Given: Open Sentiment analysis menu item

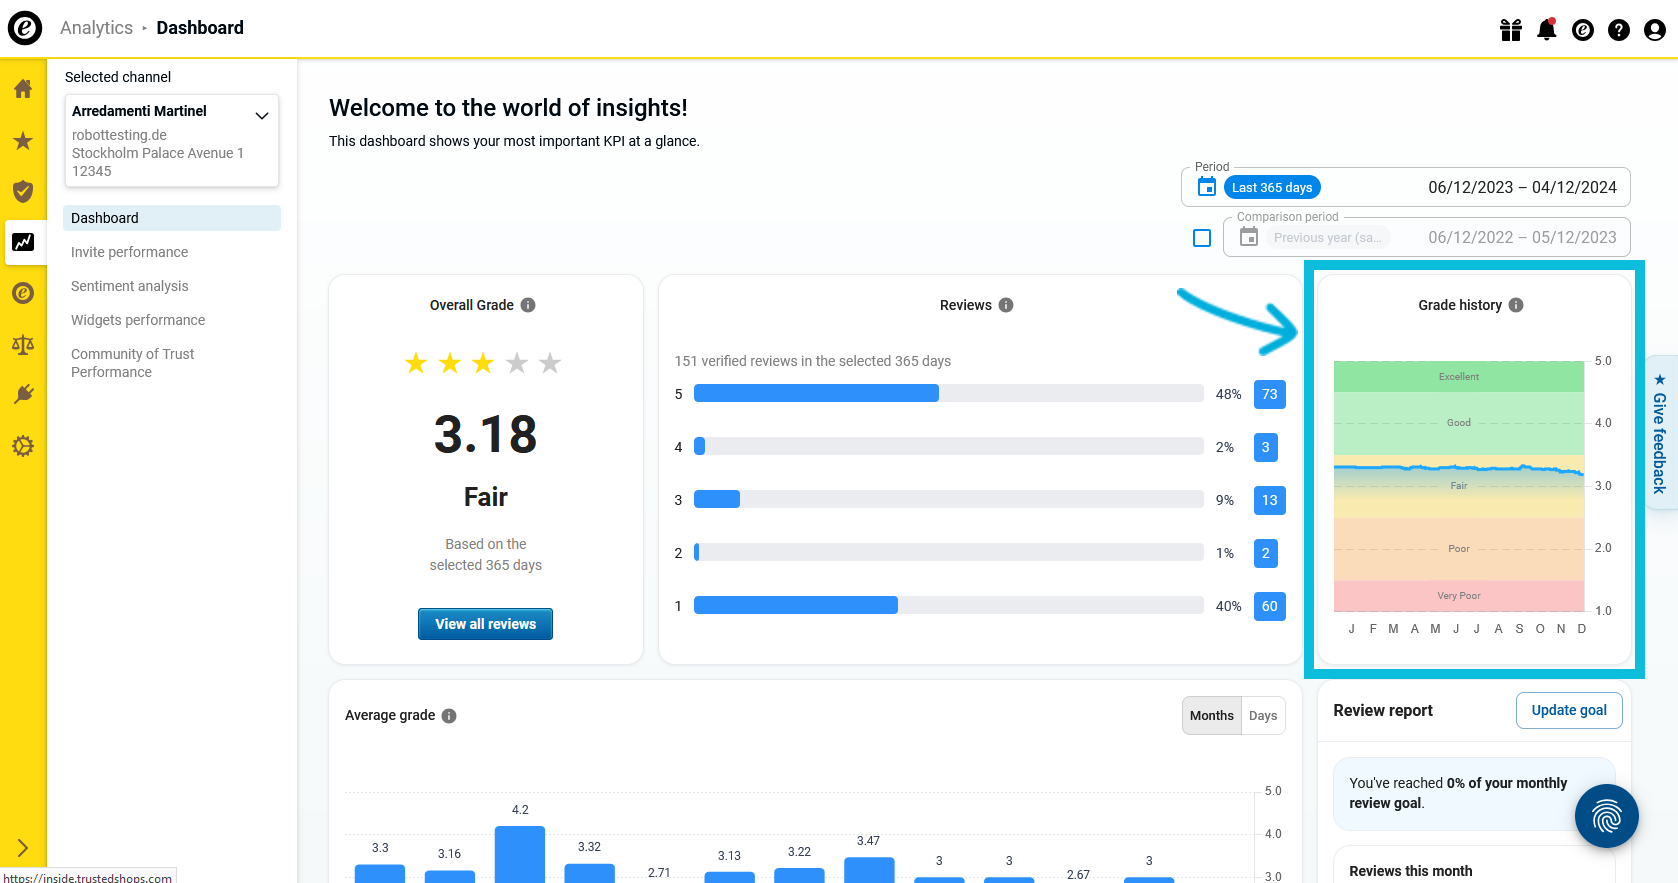Looking at the screenshot, I should coord(129,286).
